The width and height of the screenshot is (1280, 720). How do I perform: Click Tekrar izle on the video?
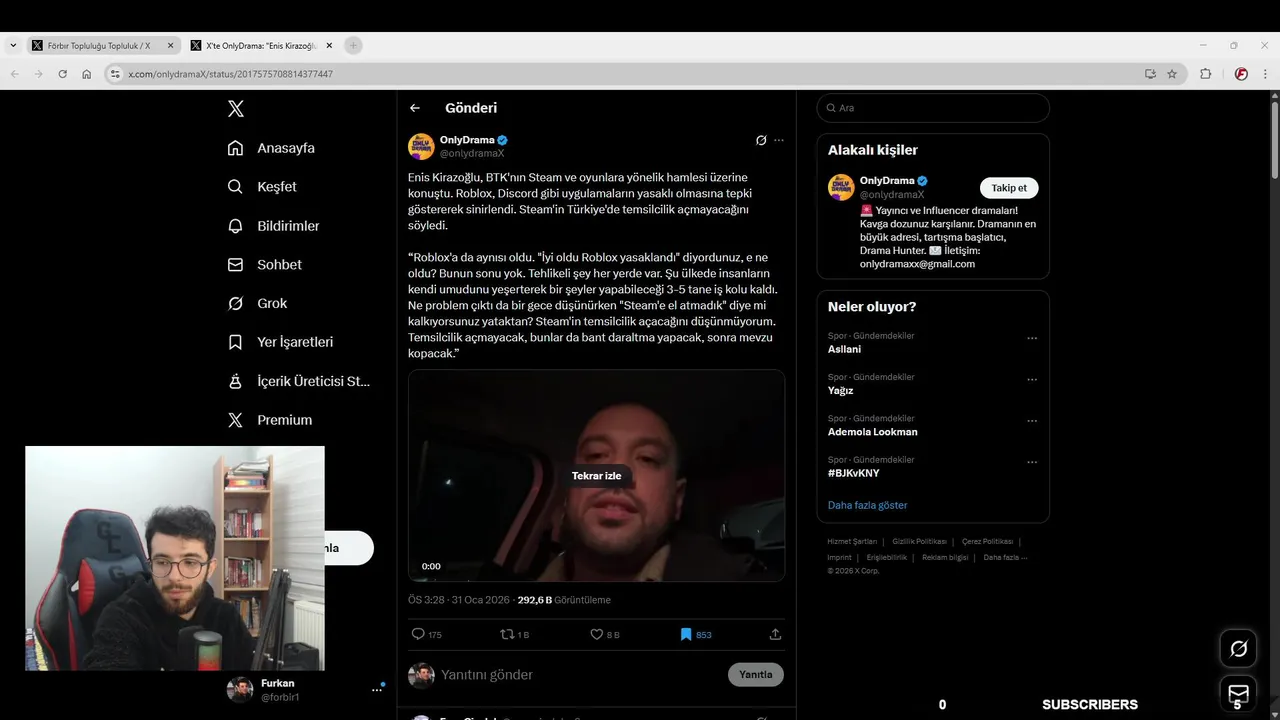click(596, 476)
